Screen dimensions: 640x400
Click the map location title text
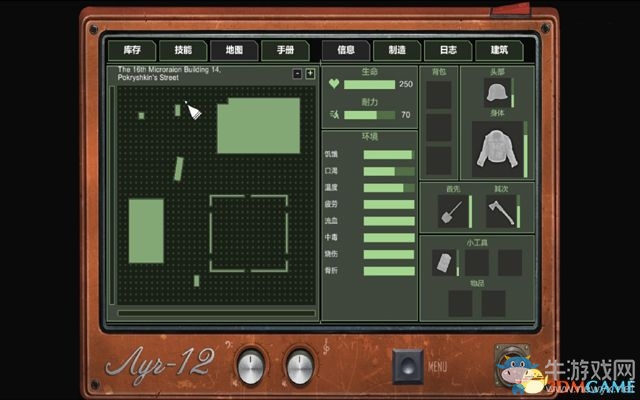pyautogui.click(x=169, y=73)
